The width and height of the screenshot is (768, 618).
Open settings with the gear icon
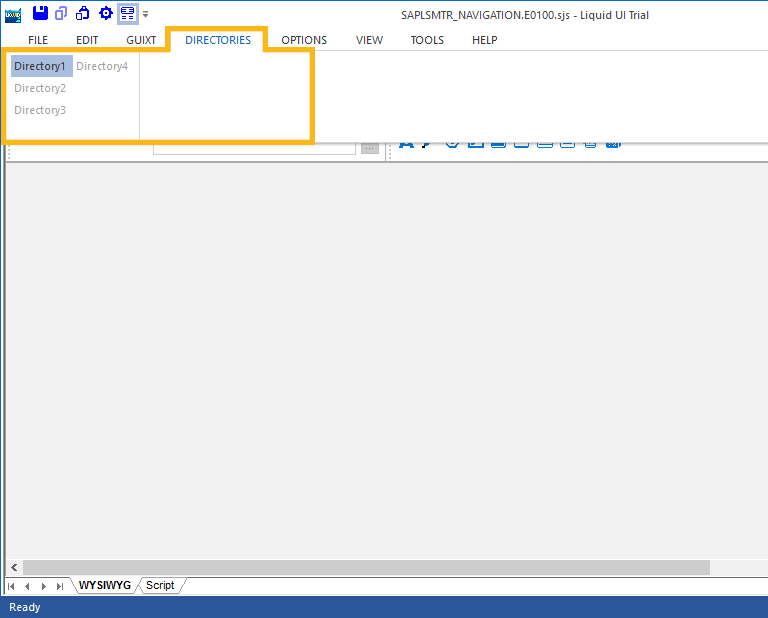point(105,13)
